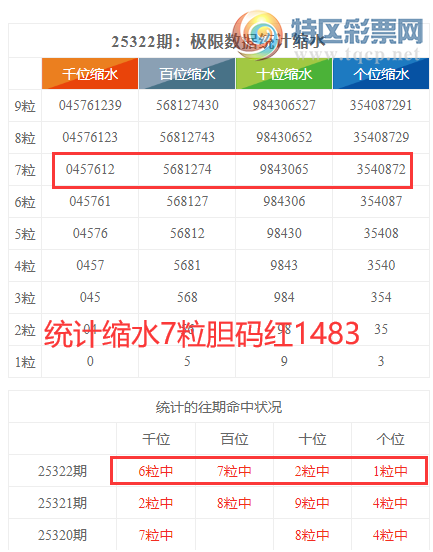Click the 7粒 row label
The image size is (433, 552).
tap(25, 170)
